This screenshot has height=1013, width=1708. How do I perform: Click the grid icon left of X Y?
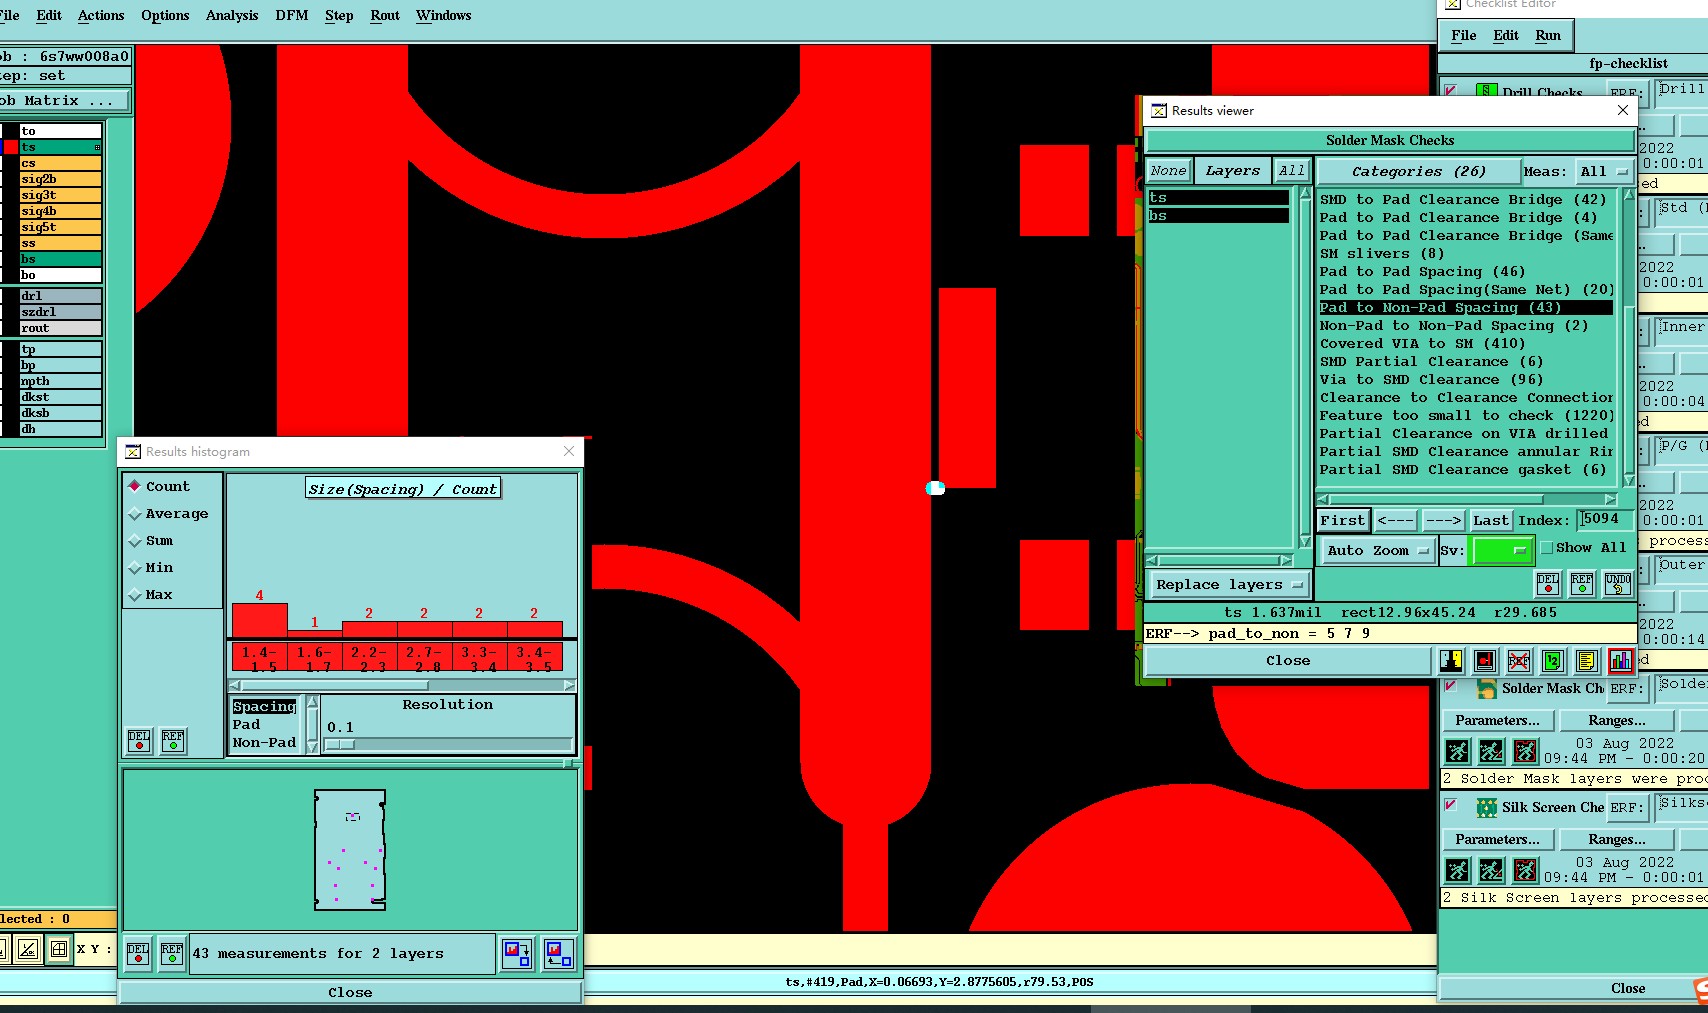pyautogui.click(x=59, y=949)
